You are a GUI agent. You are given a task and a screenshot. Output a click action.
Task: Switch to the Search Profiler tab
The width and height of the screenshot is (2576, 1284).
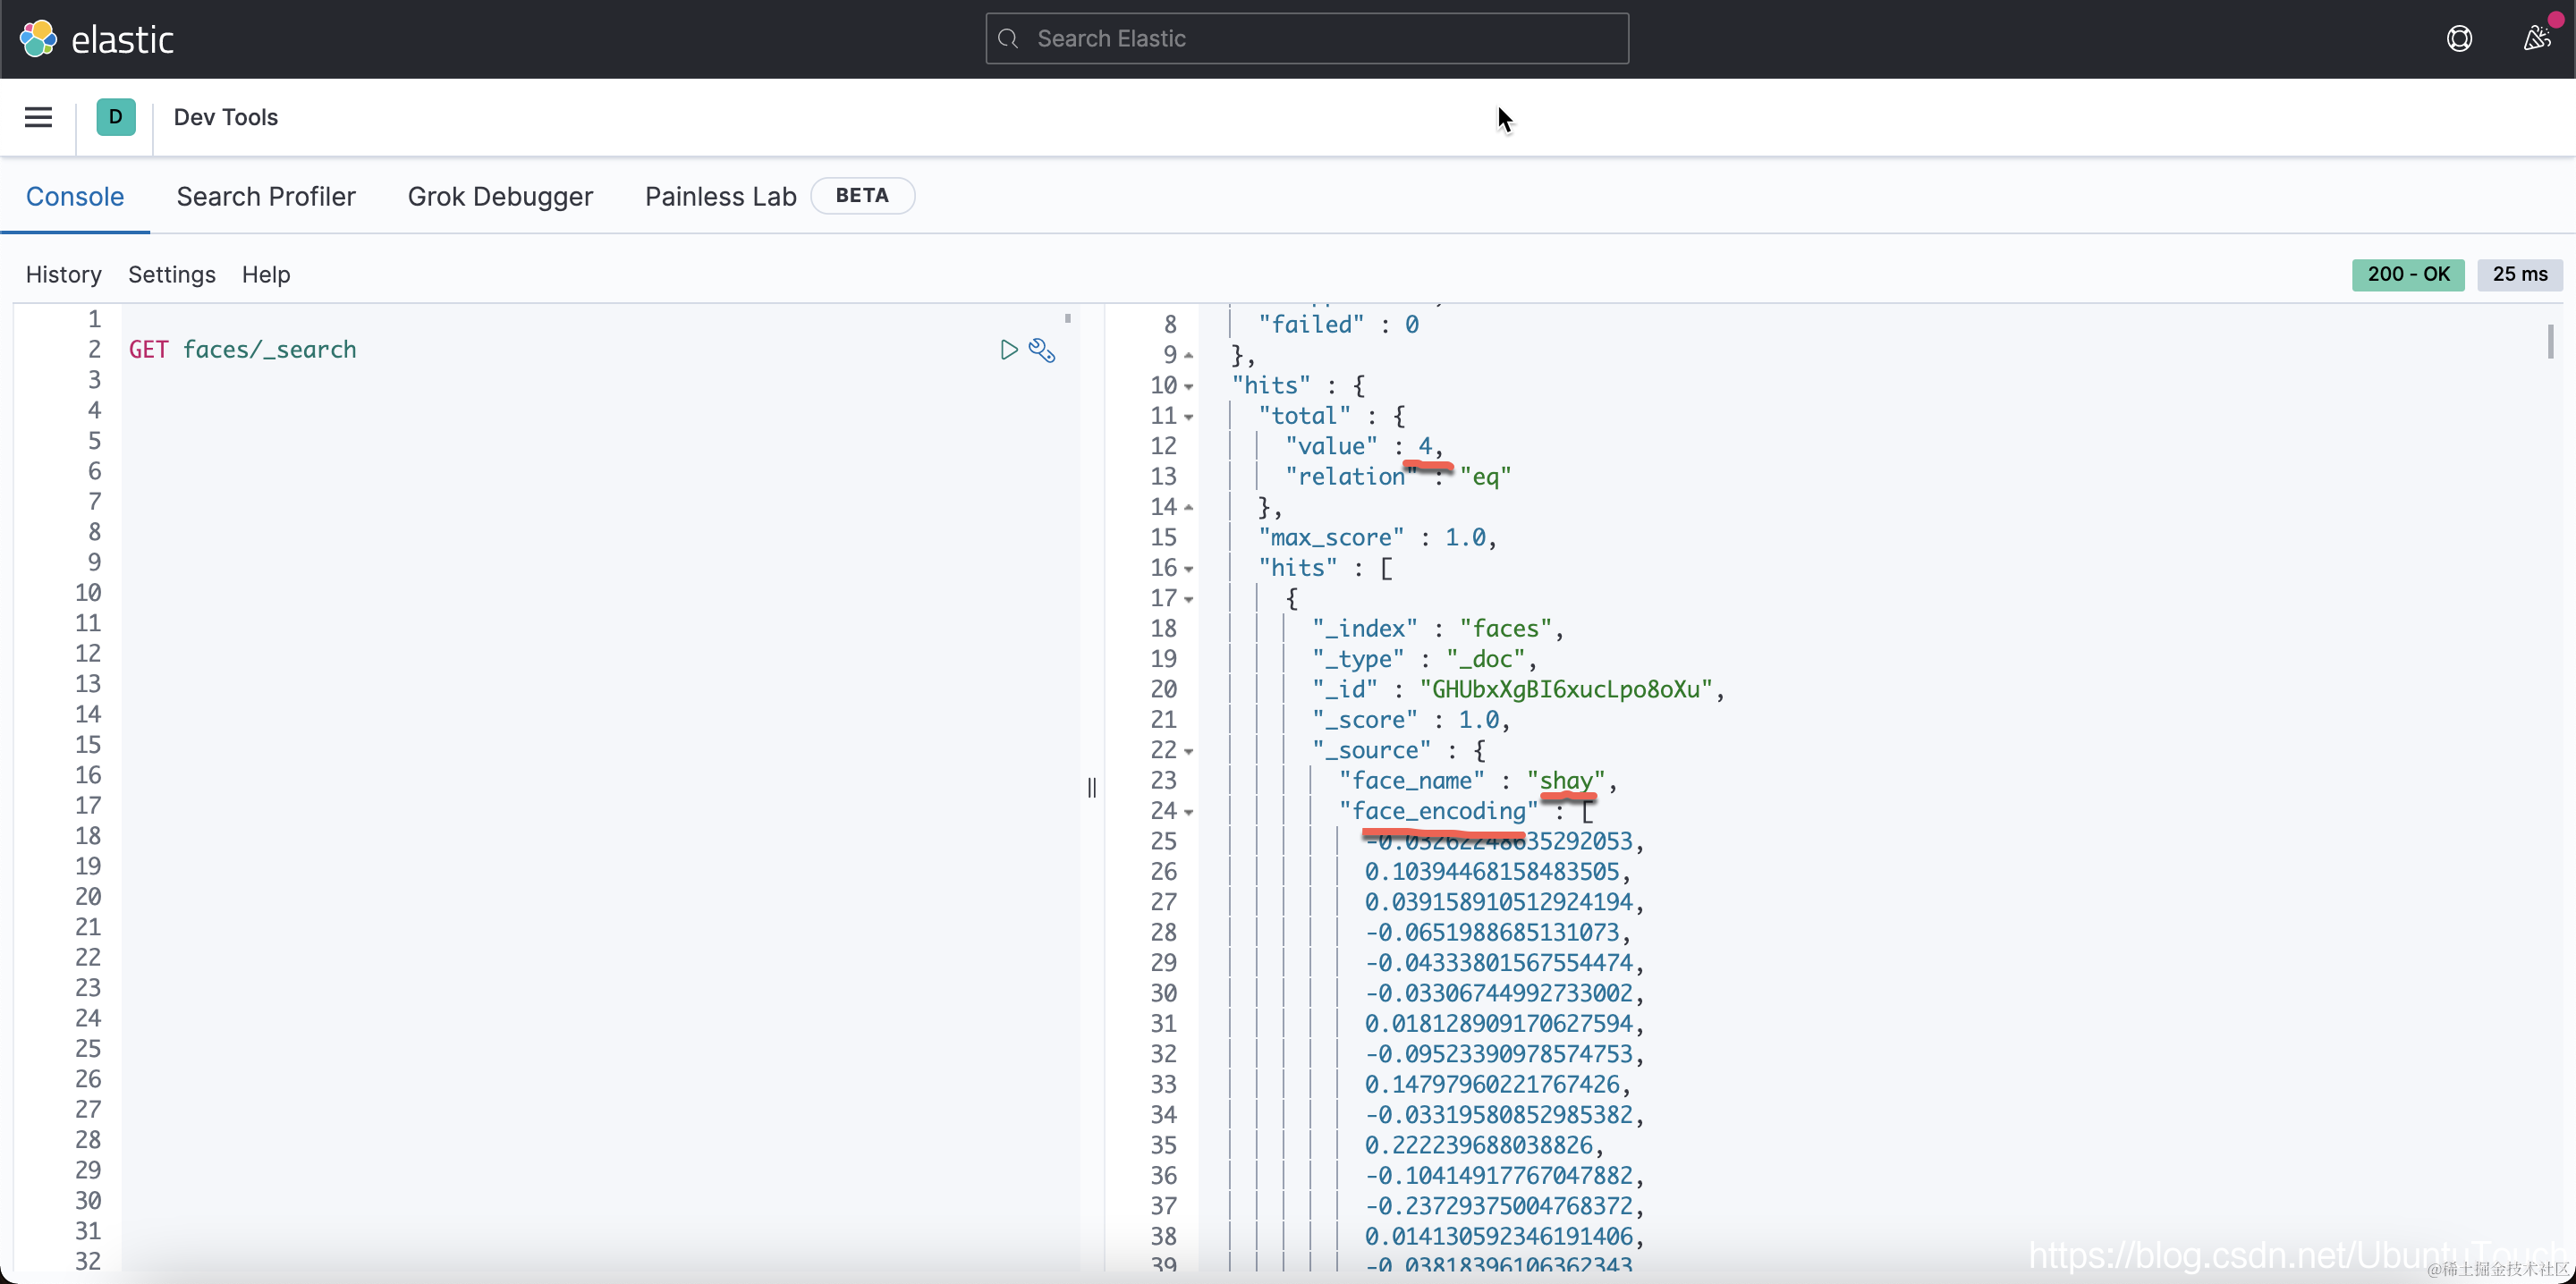pos(265,196)
